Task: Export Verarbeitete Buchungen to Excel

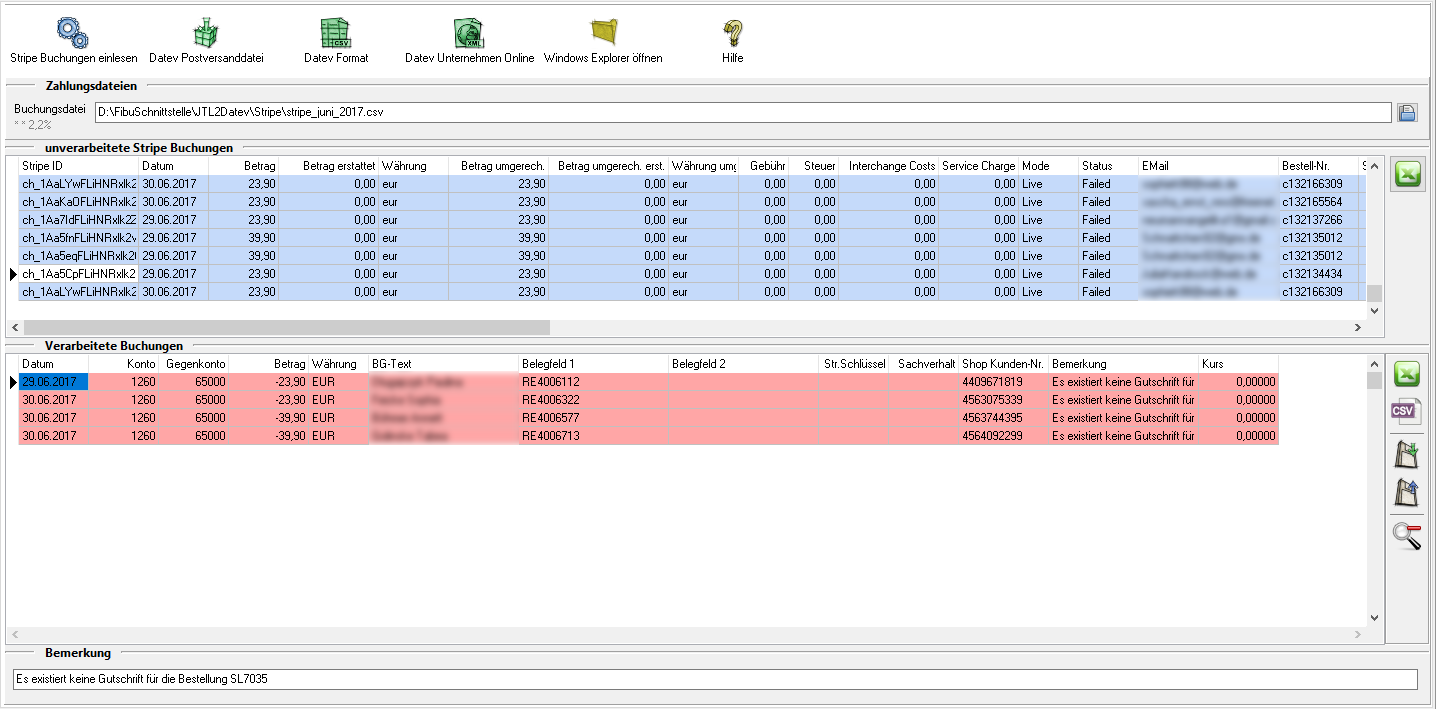Action: click(x=1407, y=374)
